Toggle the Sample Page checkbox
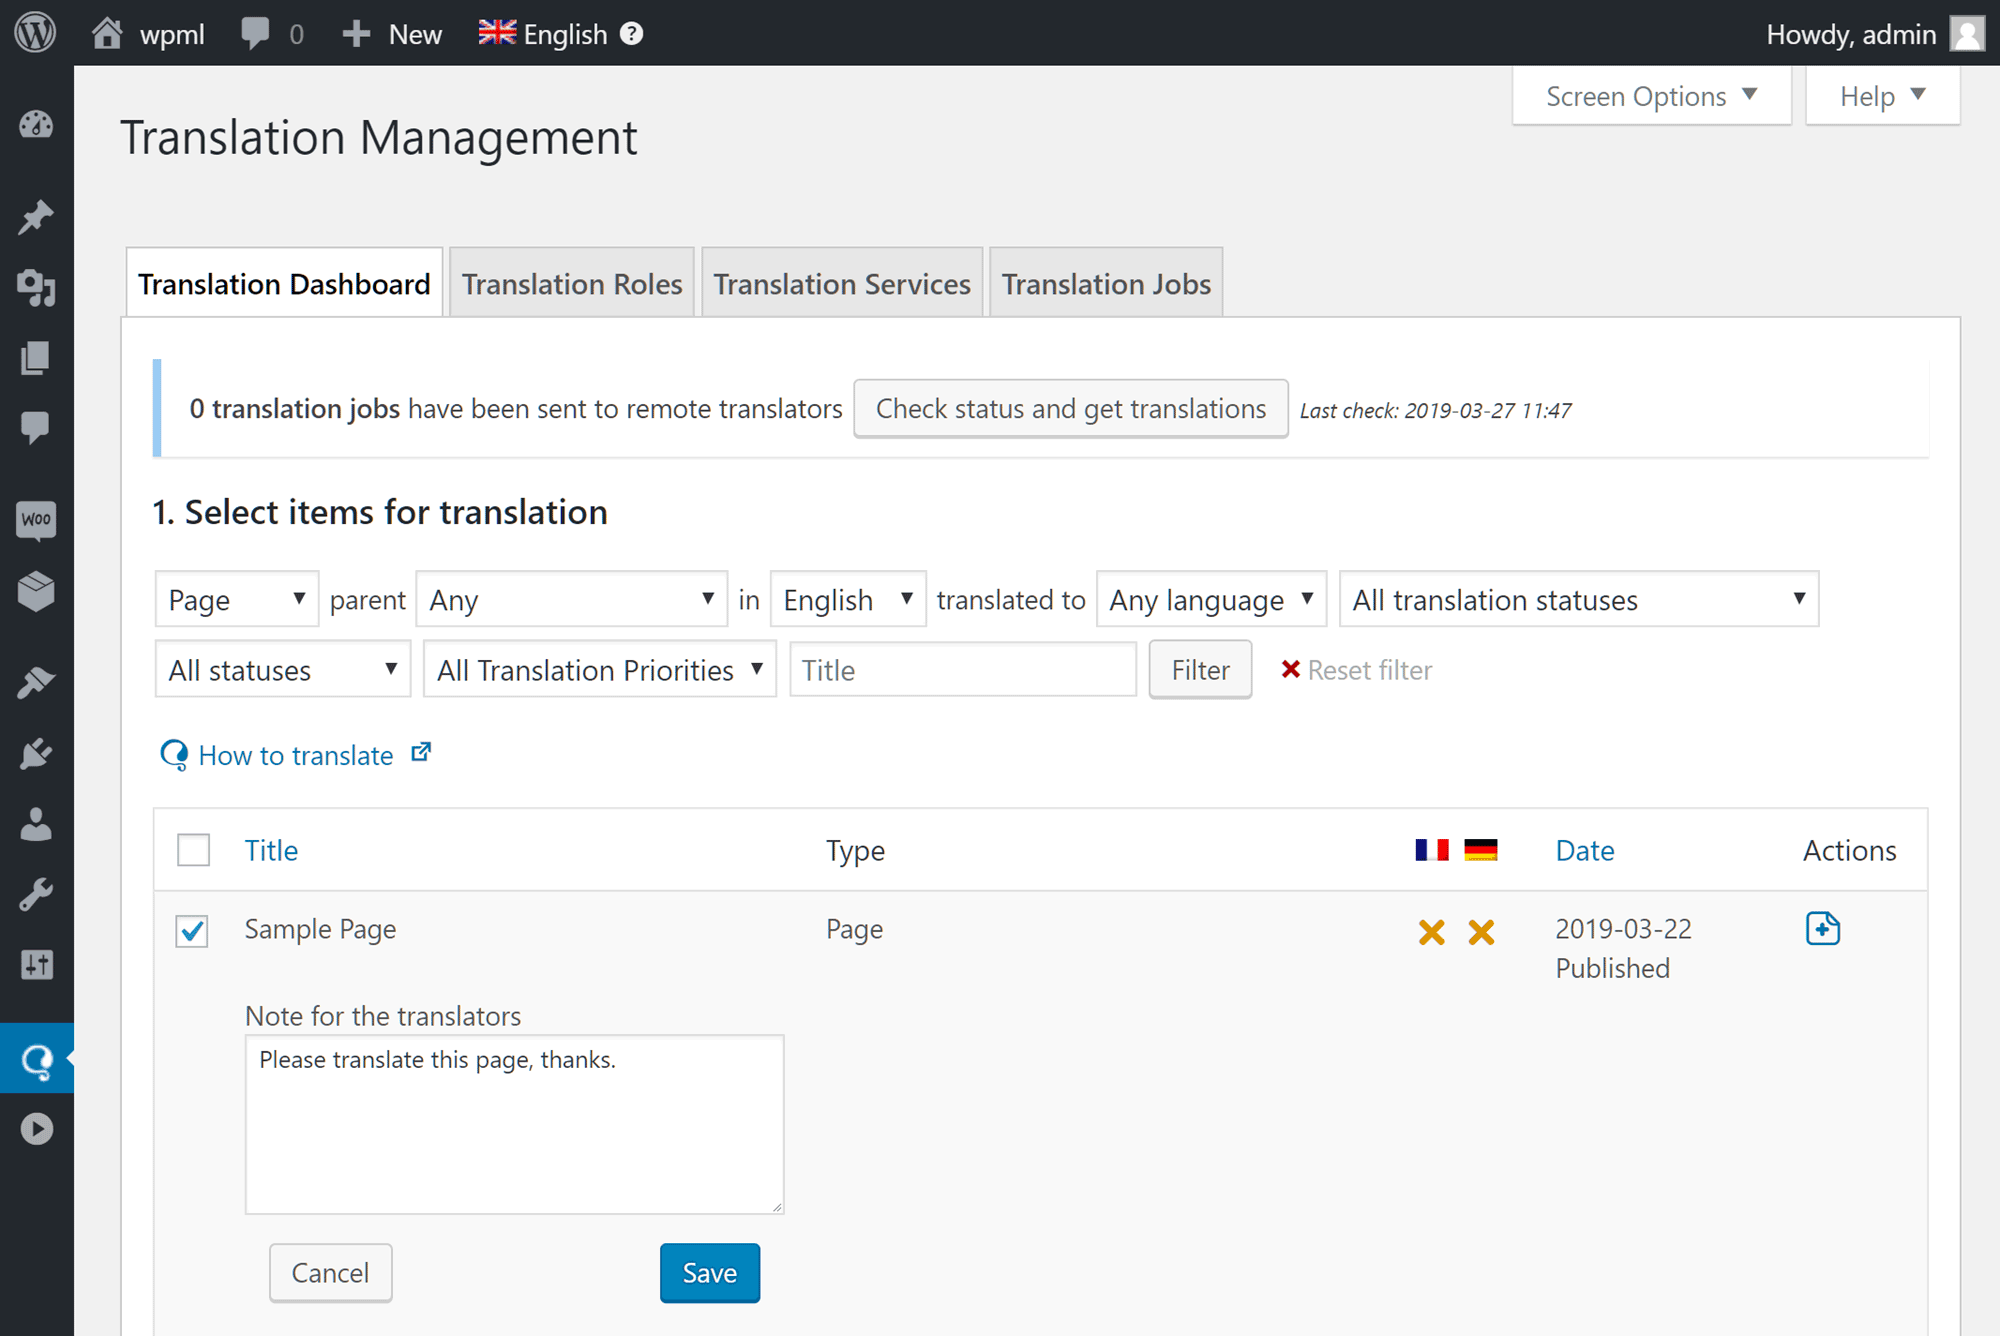 point(191,930)
